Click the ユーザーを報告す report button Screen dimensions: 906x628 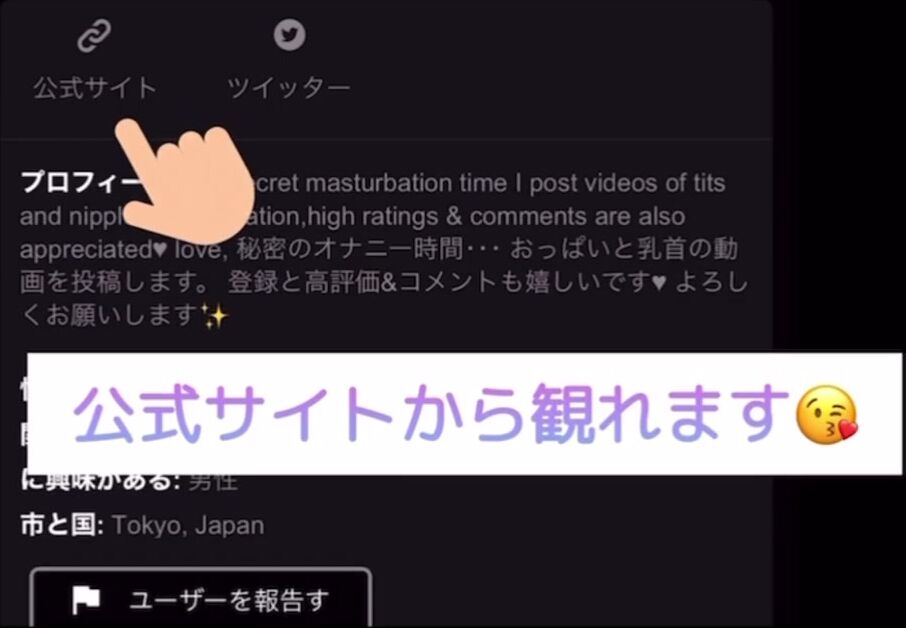(200, 597)
